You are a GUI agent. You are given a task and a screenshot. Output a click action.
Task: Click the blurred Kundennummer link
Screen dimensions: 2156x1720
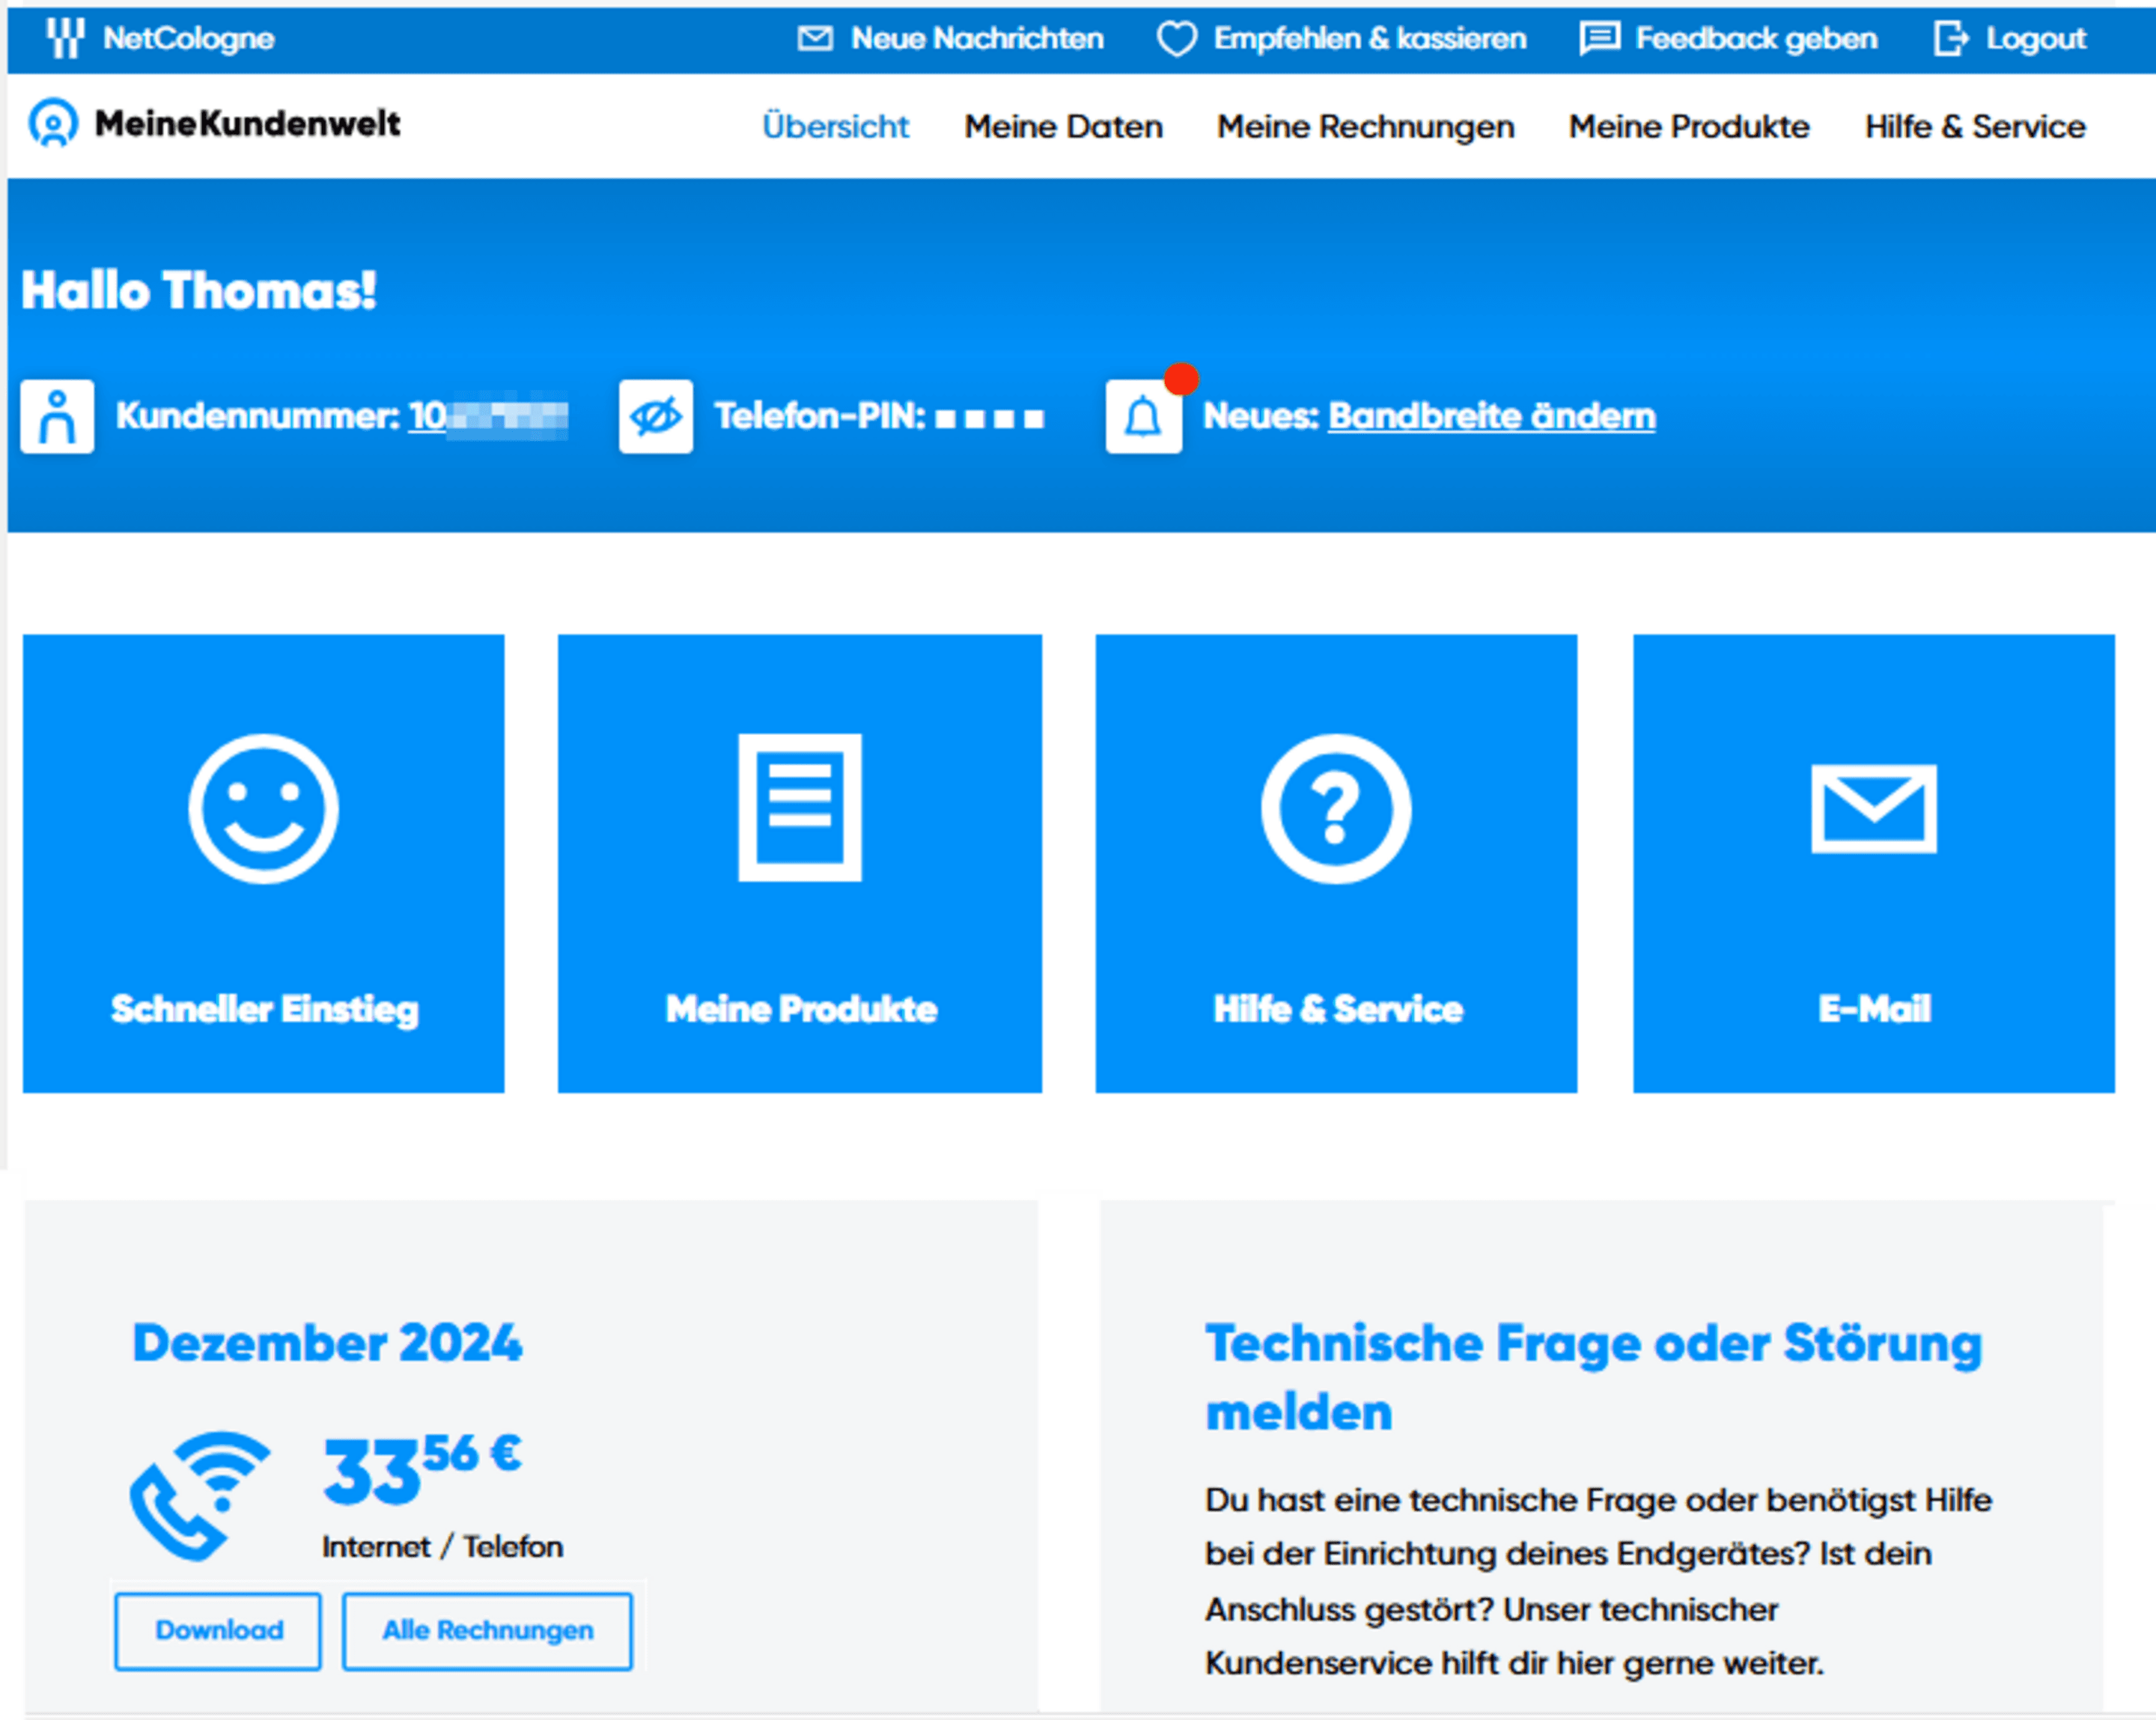tap(488, 416)
